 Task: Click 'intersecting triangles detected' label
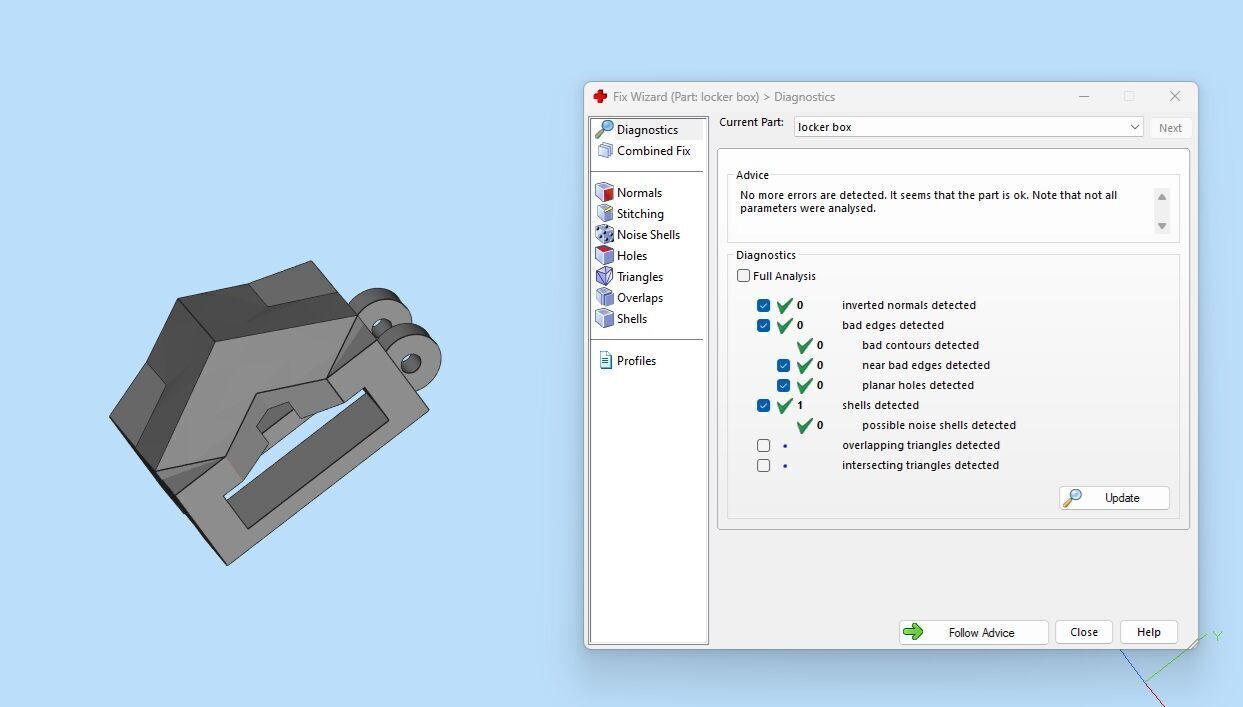(920, 465)
